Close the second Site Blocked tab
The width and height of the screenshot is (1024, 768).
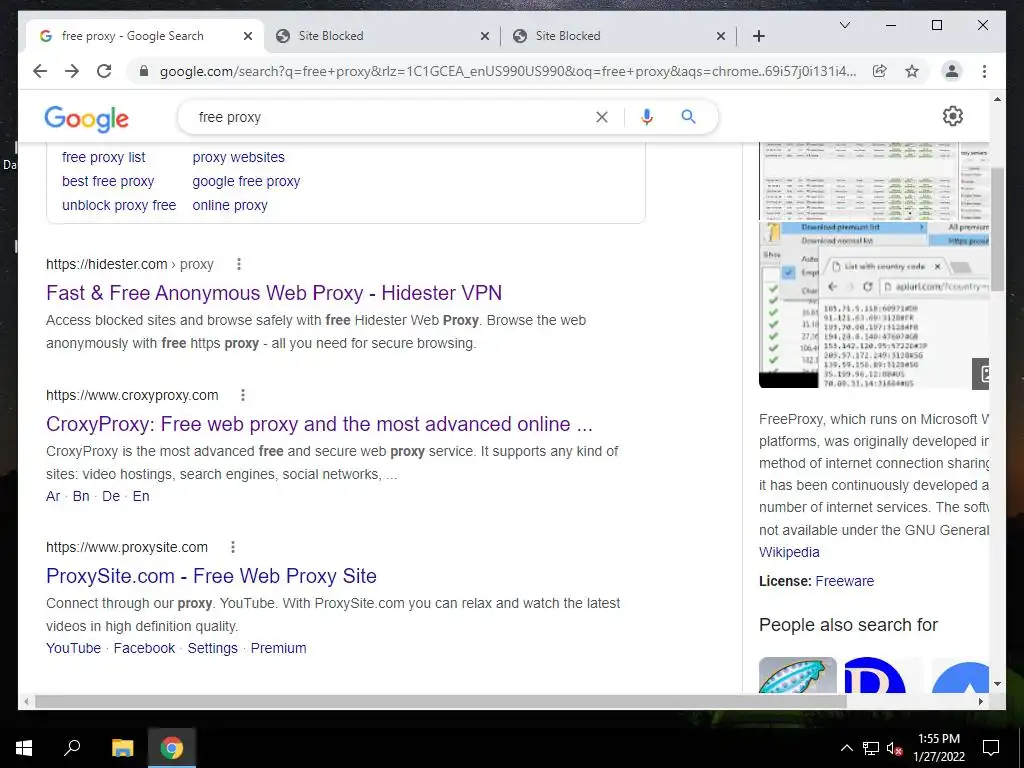pyautogui.click(x=721, y=36)
